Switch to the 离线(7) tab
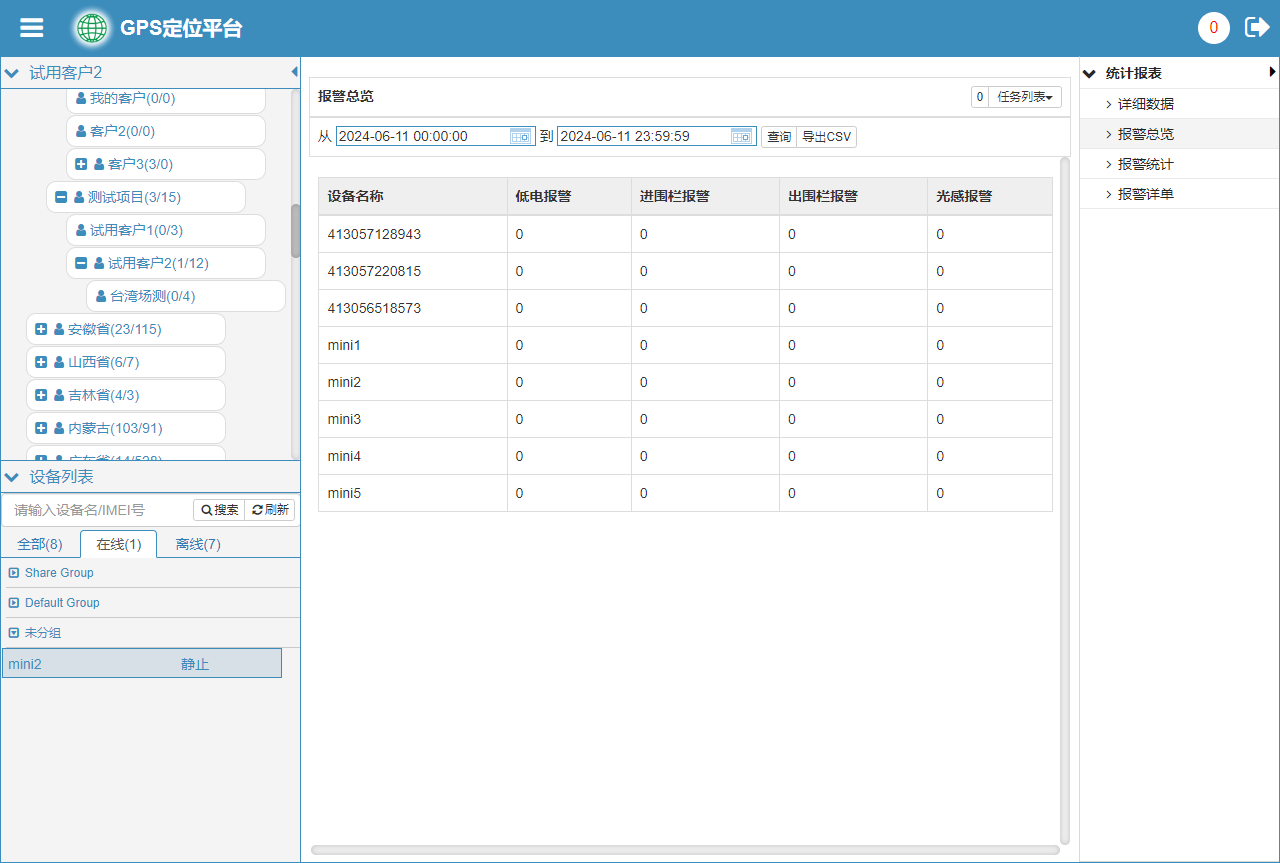Image resolution: width=1280 pixels, height=863 pixels. point(198,544)
